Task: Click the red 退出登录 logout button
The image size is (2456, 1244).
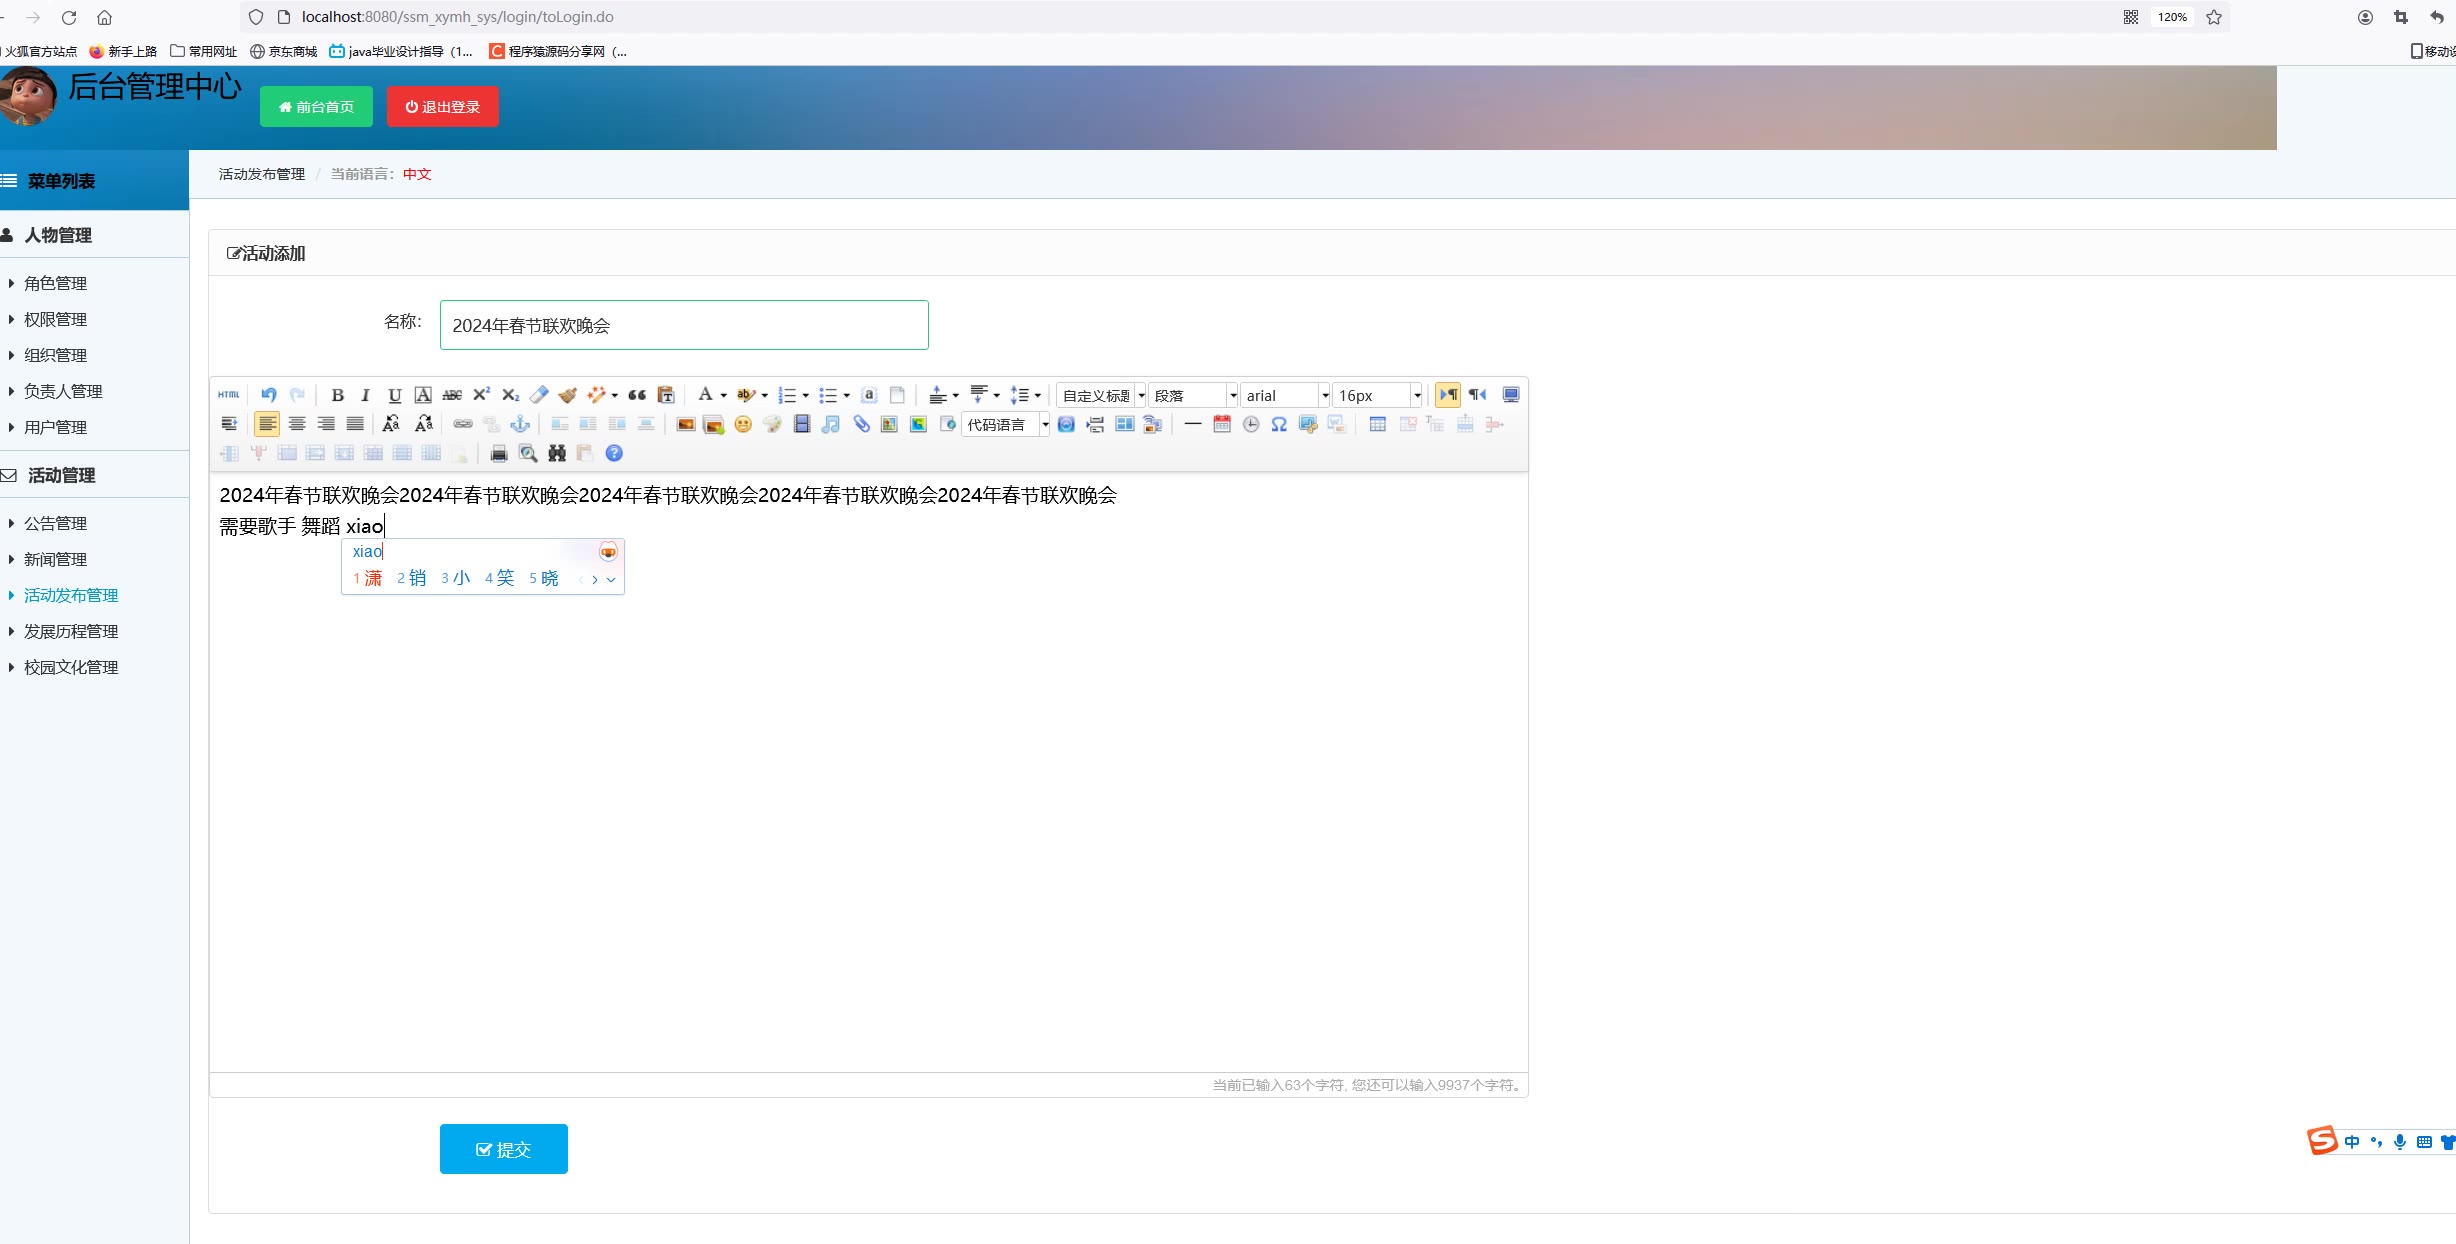Action: (442, 107)
